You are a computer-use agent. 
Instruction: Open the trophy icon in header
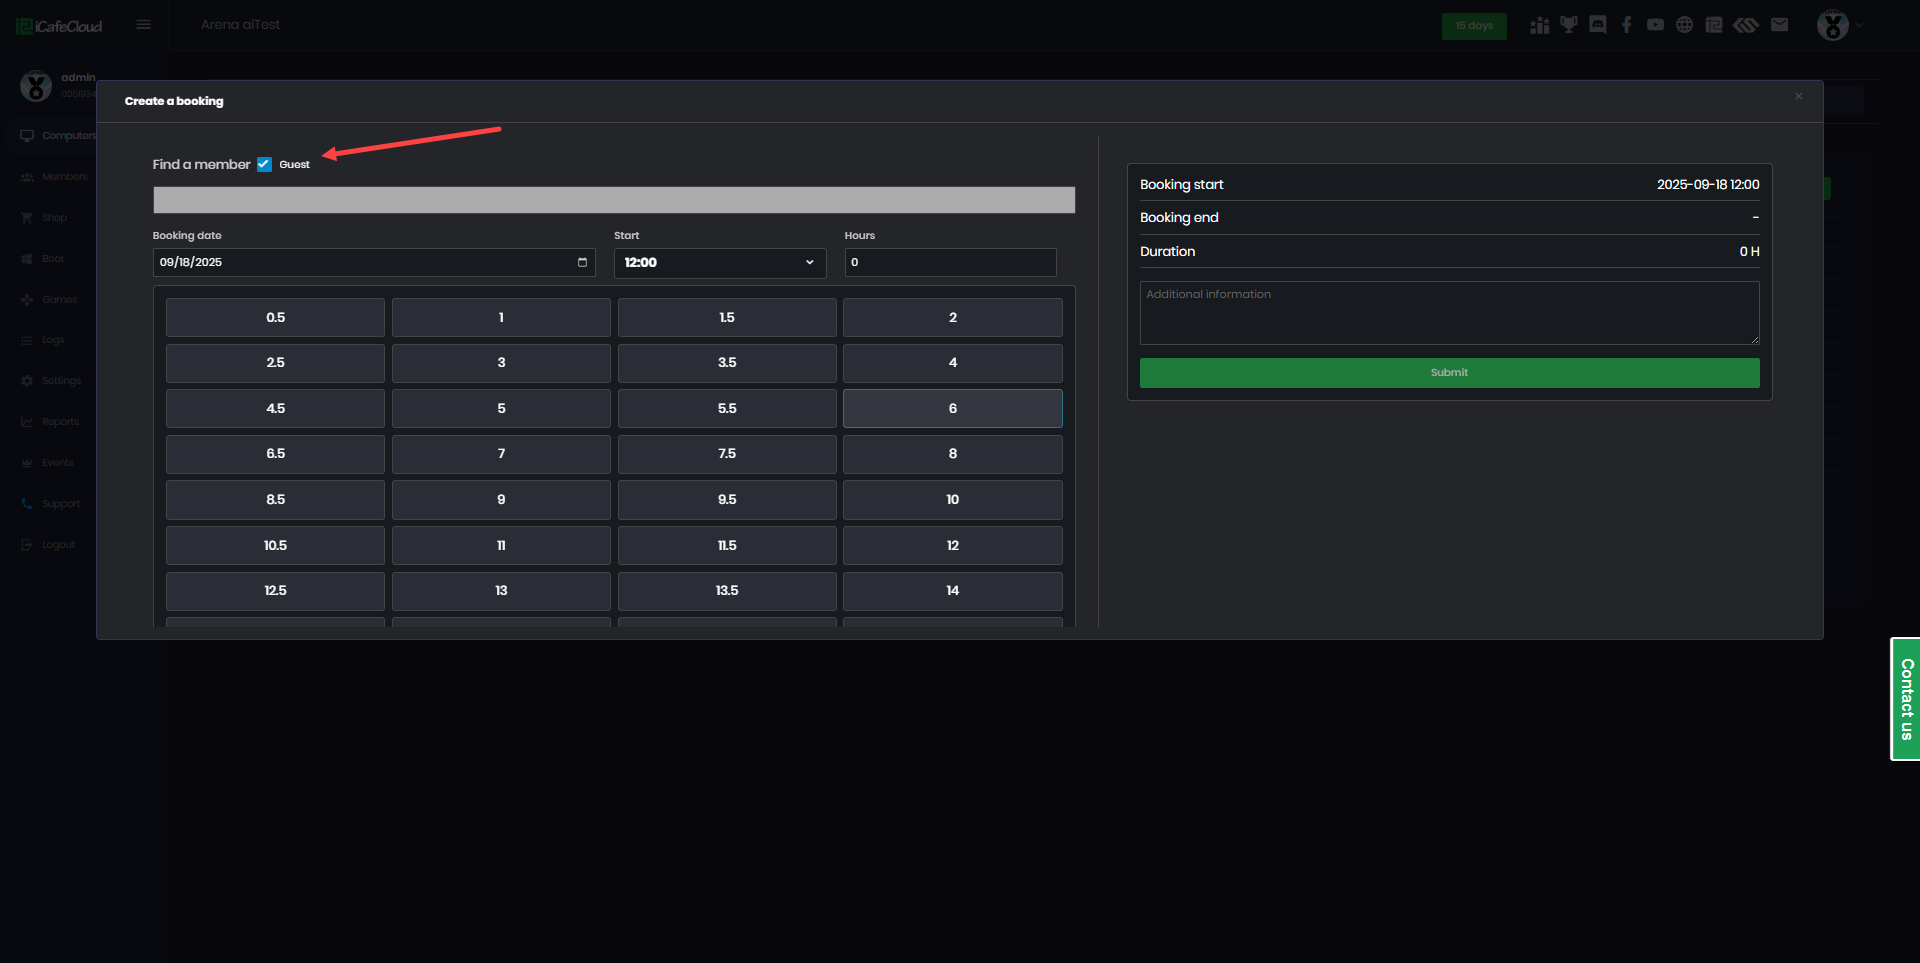point(1569,25)
